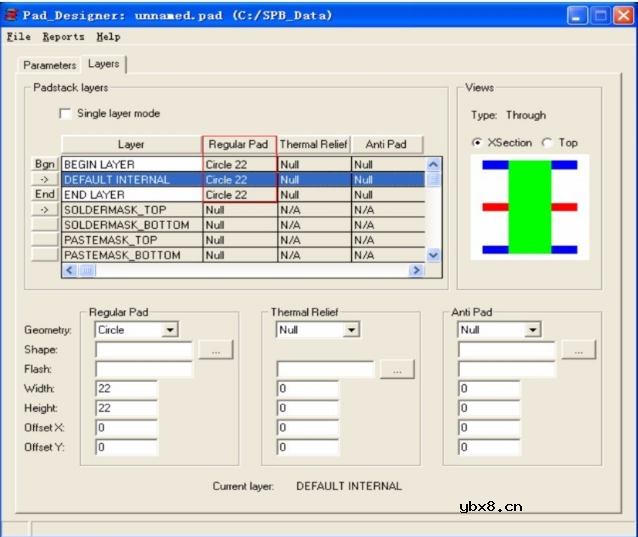Click the layer list scroll up arrow
638x537 pixels.
(x=433, y=165)
